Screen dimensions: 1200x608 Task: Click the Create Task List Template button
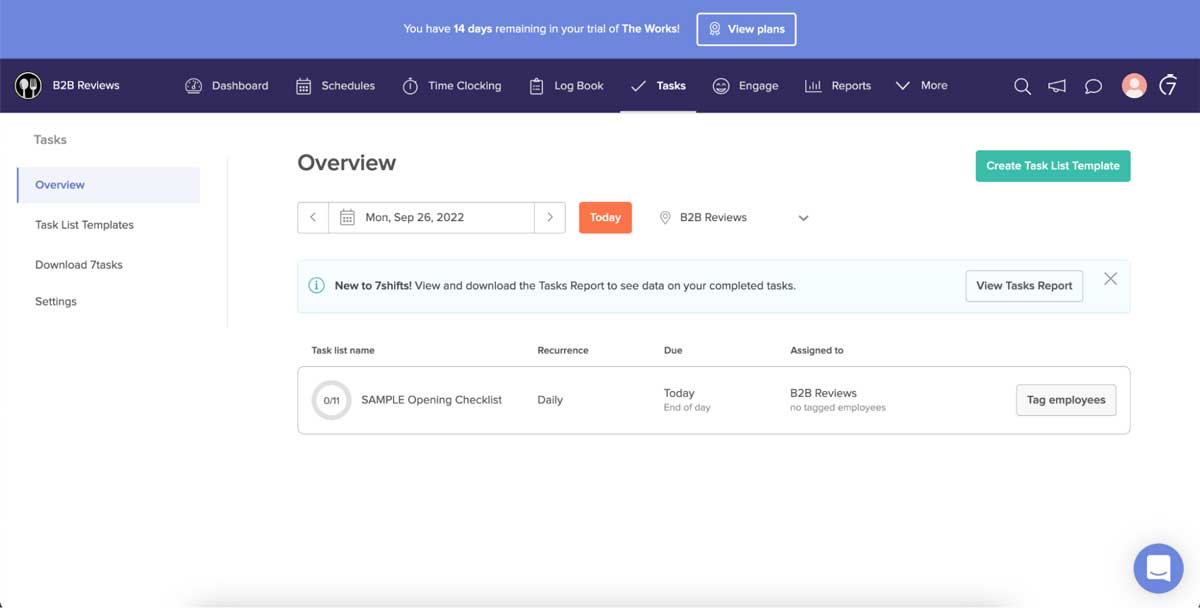(x=1052, y=166)
